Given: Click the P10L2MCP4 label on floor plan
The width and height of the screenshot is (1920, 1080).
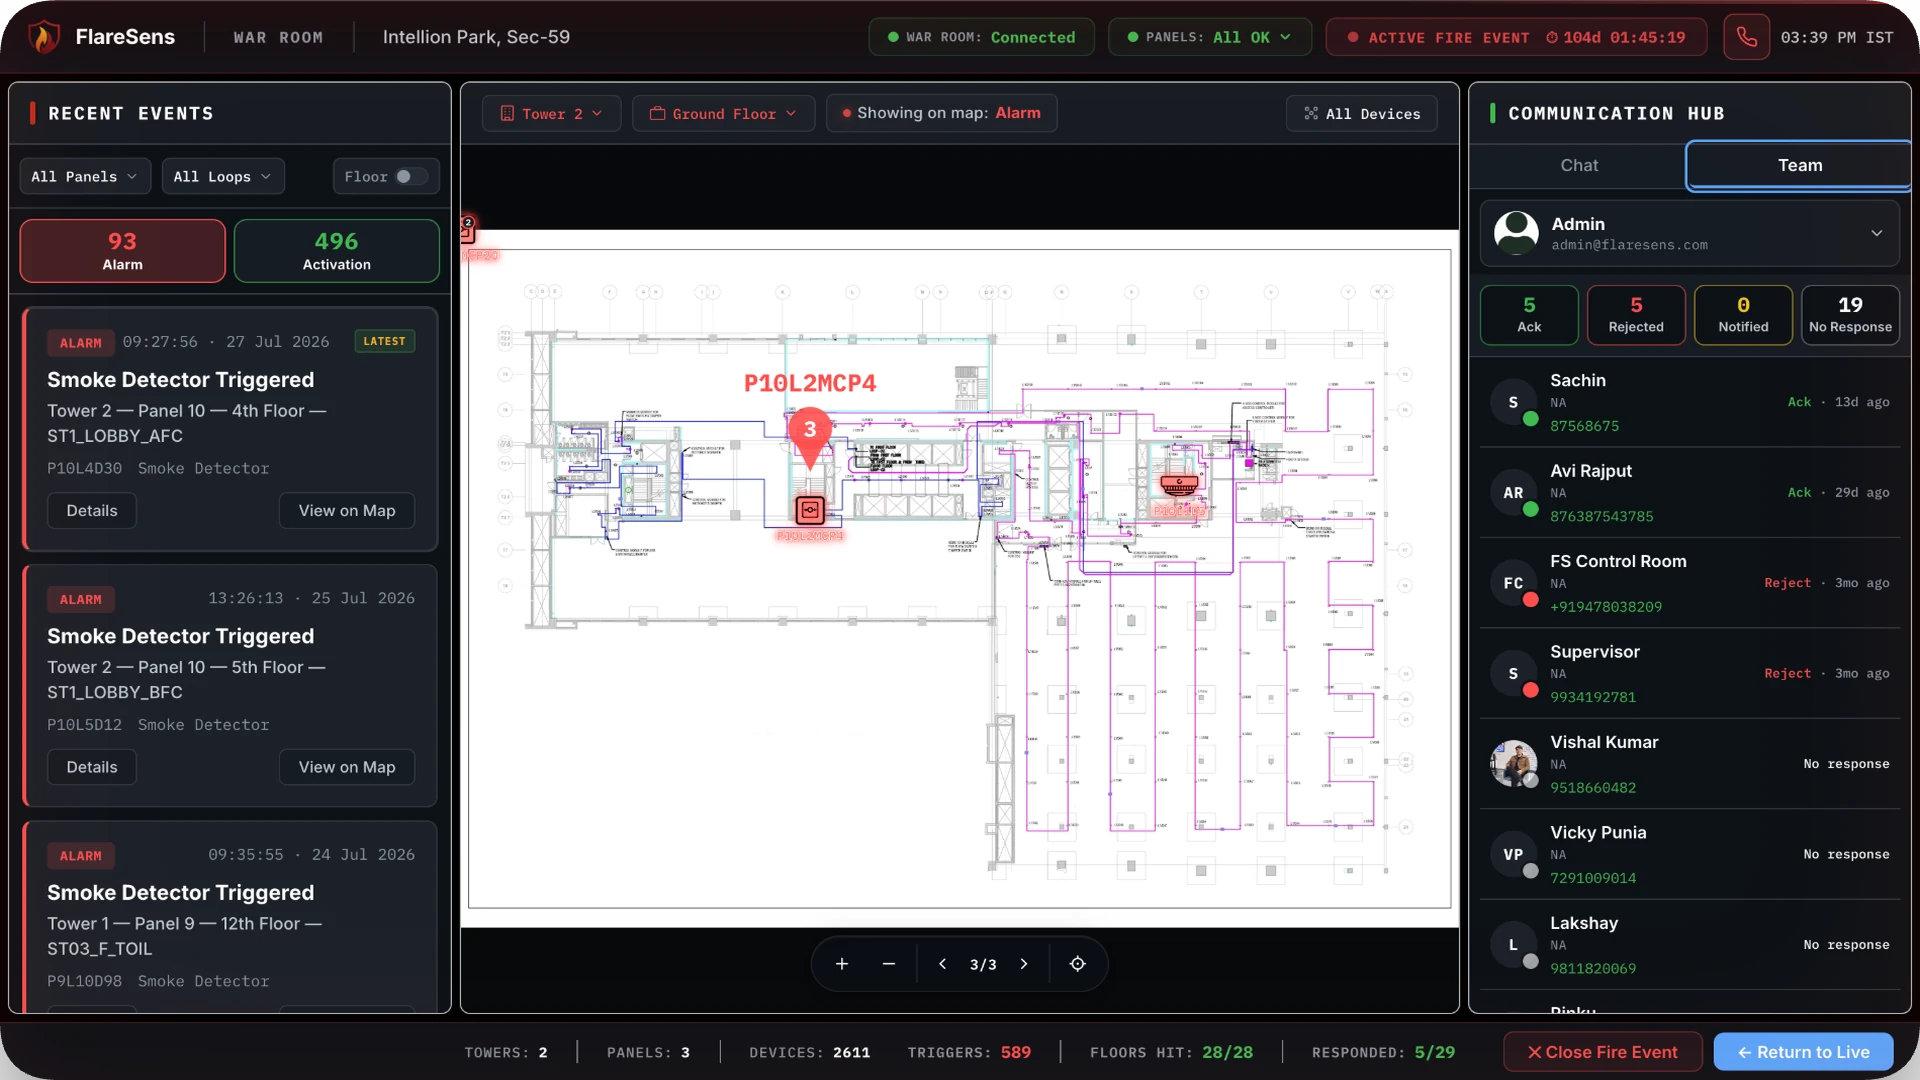Looking at the screenshot, I should 810,383.
